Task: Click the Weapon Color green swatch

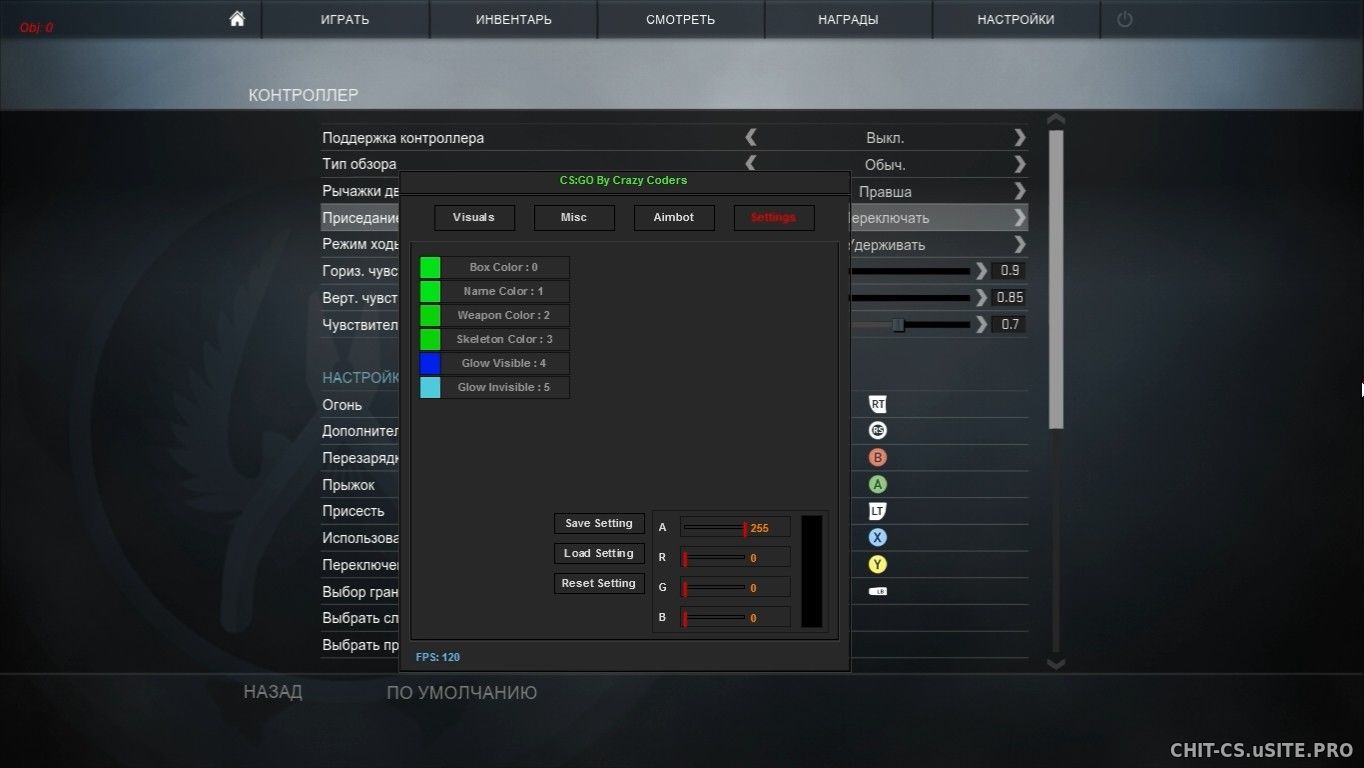Action: pos(430,315)
